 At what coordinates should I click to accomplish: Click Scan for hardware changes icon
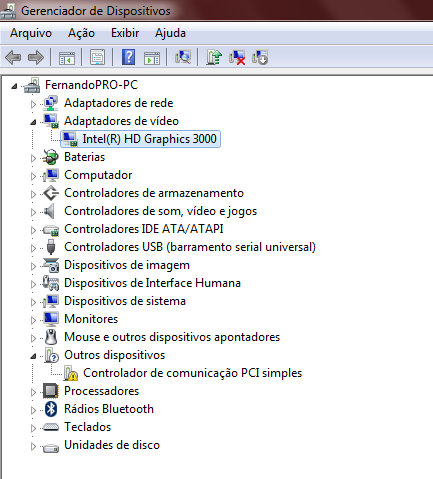pos(183,57)
